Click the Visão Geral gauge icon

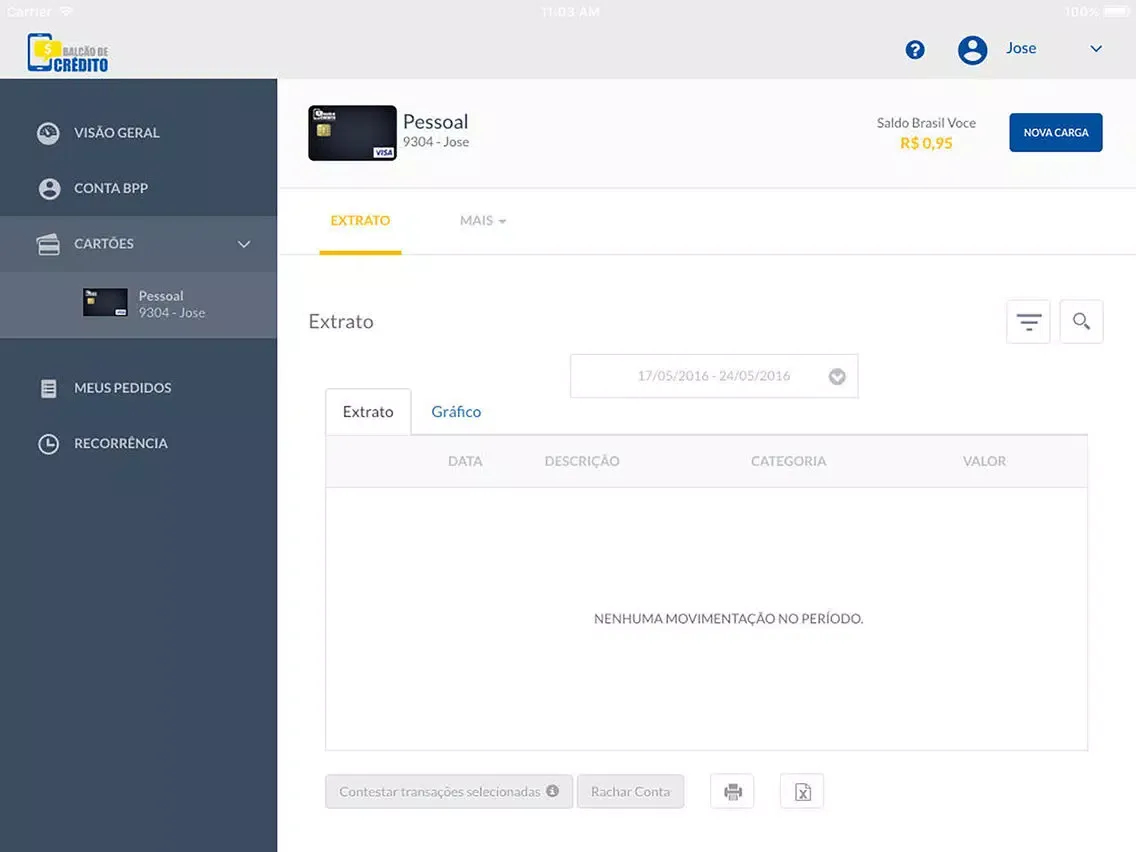click(x=49, y=133)
